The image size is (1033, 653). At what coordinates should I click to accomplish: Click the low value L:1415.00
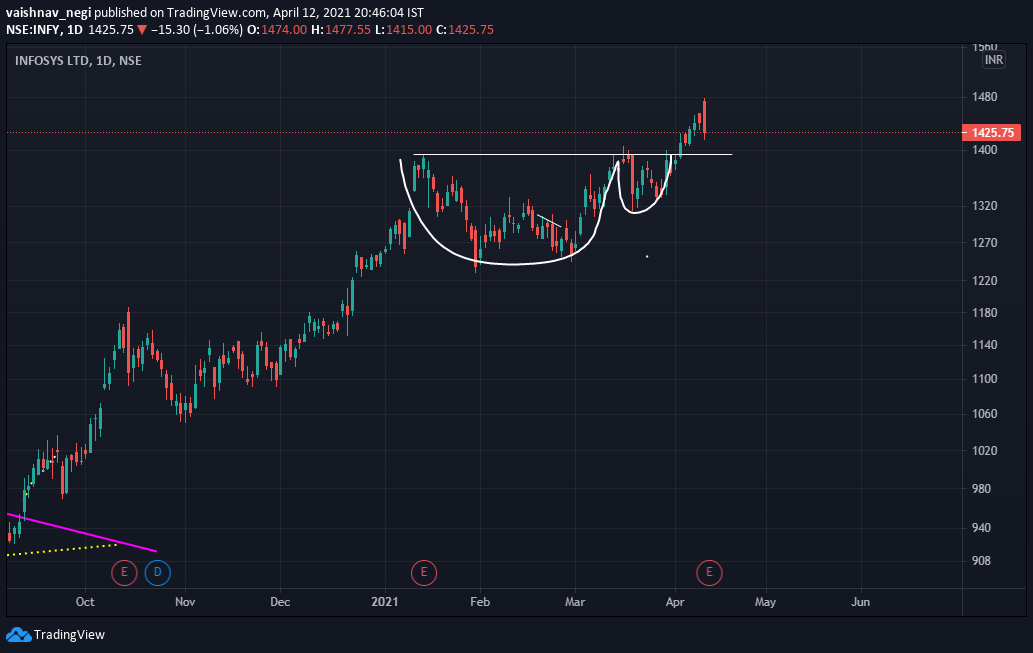pyautogui.click(x=403, y=30)
